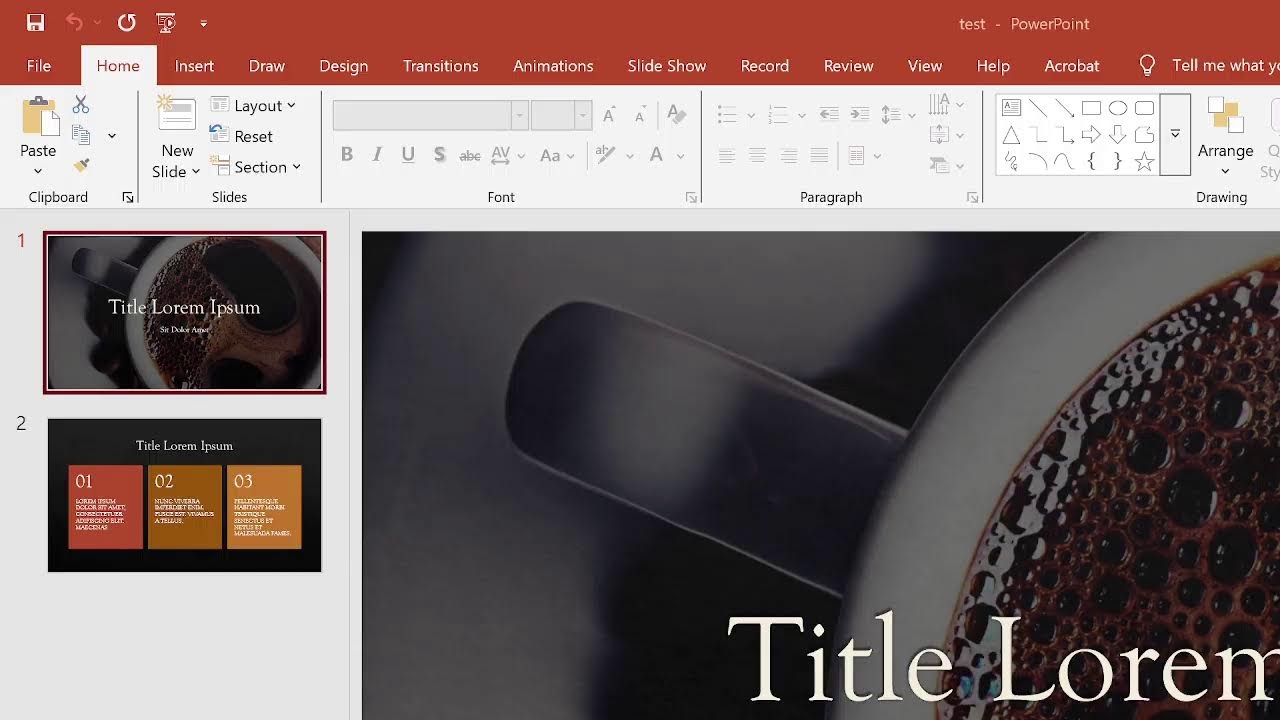
Task: Toggle Text Shadow formatting
Action: (439, 155)
